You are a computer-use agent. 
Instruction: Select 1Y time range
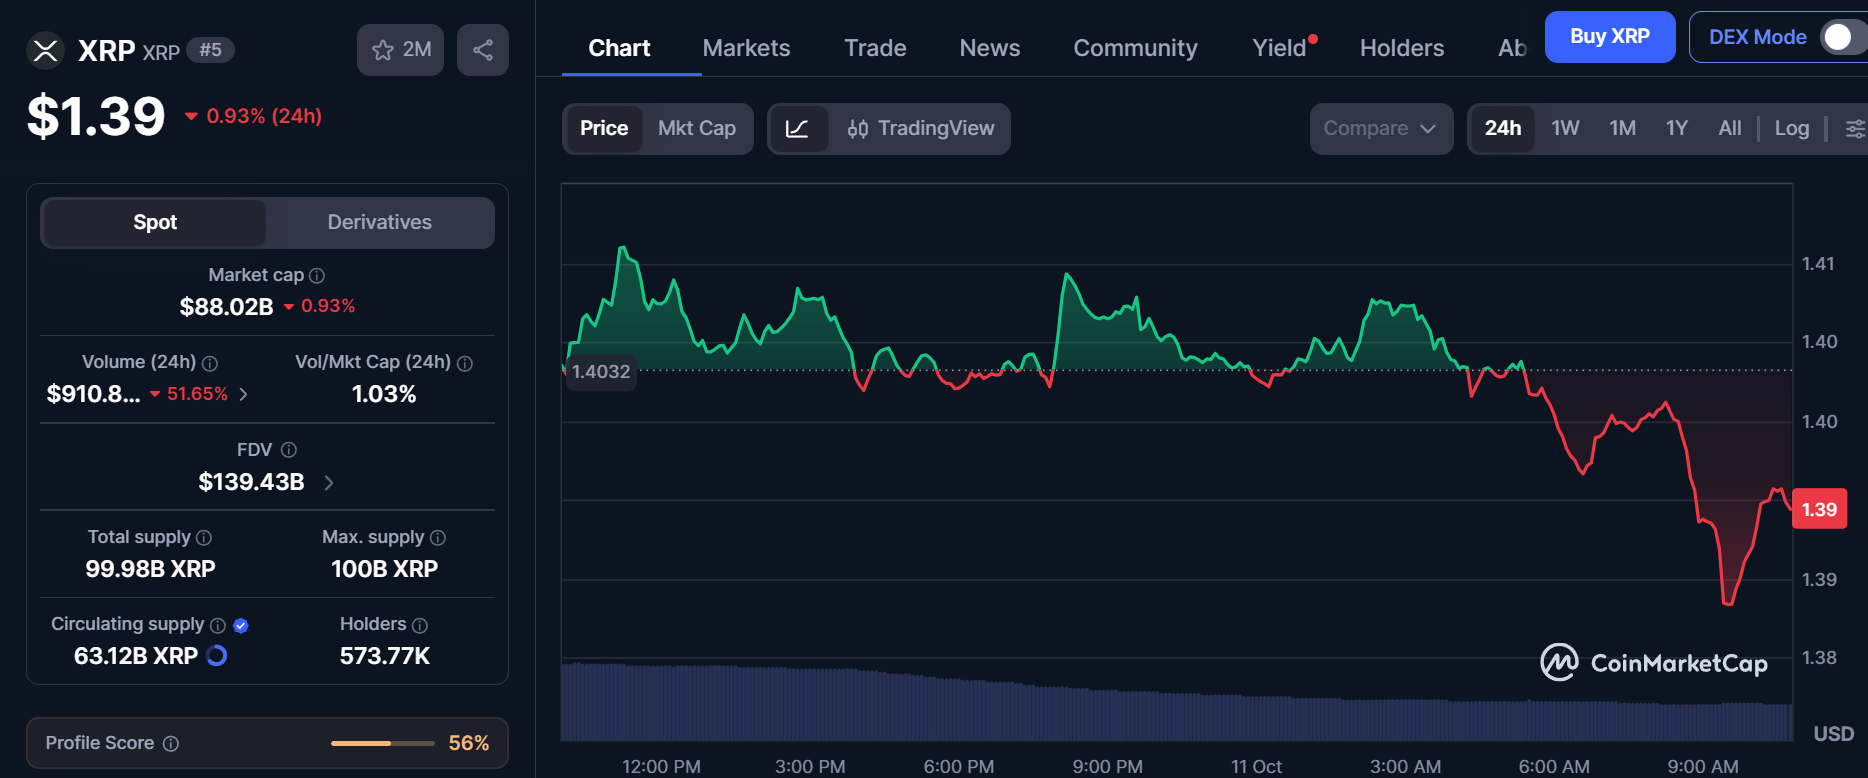pos(1677,129)
